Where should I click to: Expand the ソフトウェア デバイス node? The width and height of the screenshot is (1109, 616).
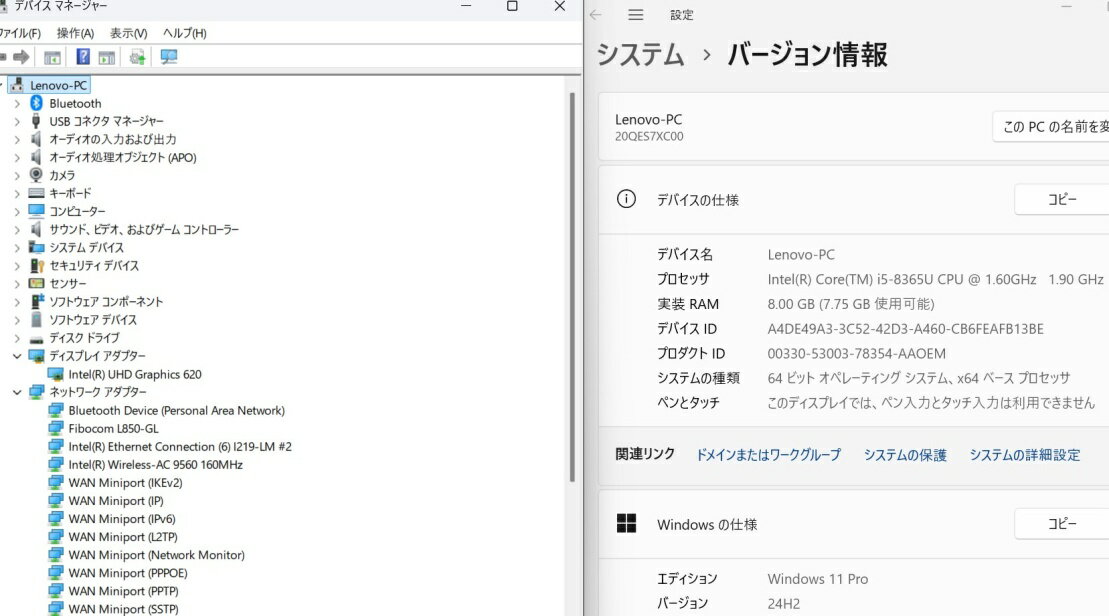point(17,320)
